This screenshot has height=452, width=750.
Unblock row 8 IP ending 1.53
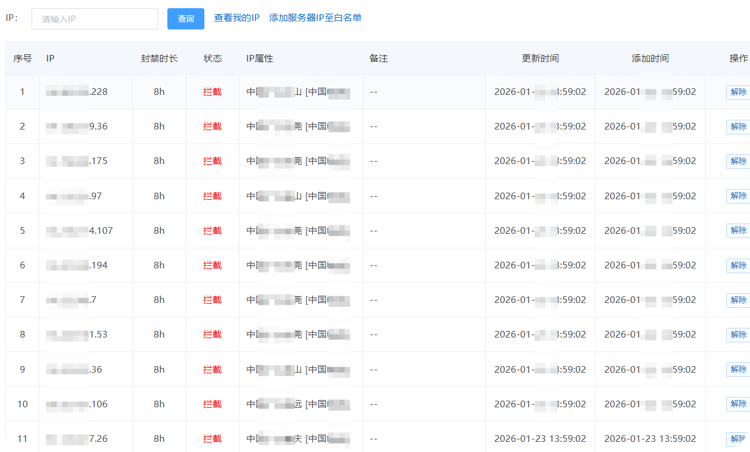click(x=737, y=335)
